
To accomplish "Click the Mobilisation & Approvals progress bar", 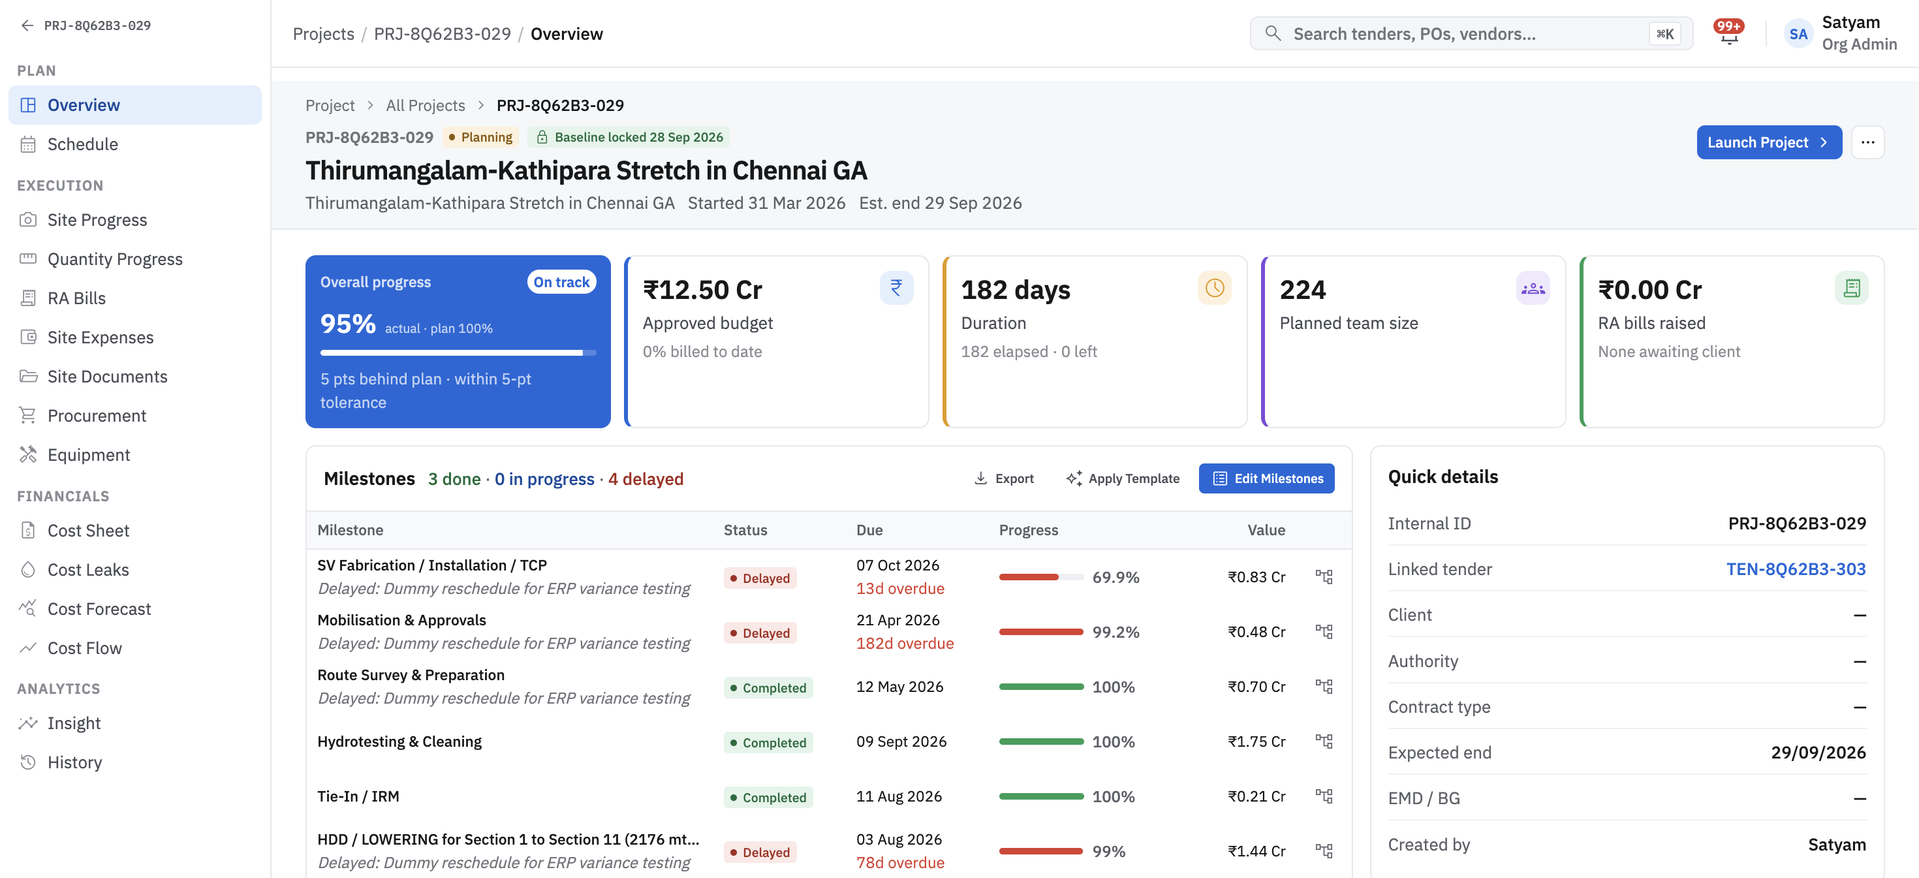I will 1041,632.
